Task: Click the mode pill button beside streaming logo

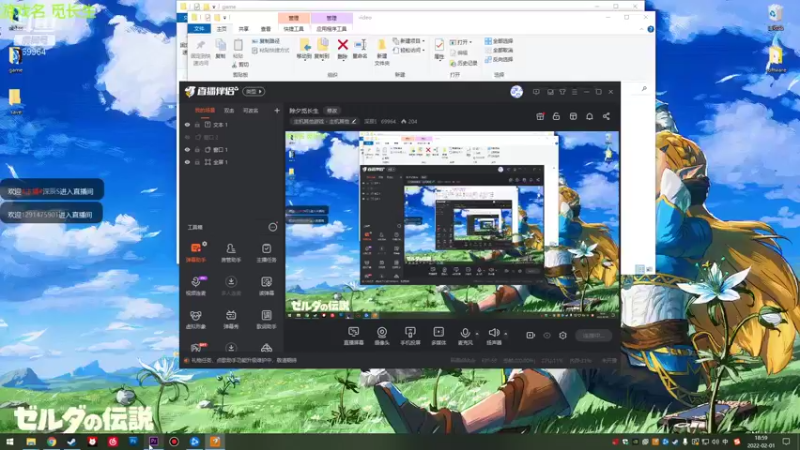Action: [x=254, y=91]
